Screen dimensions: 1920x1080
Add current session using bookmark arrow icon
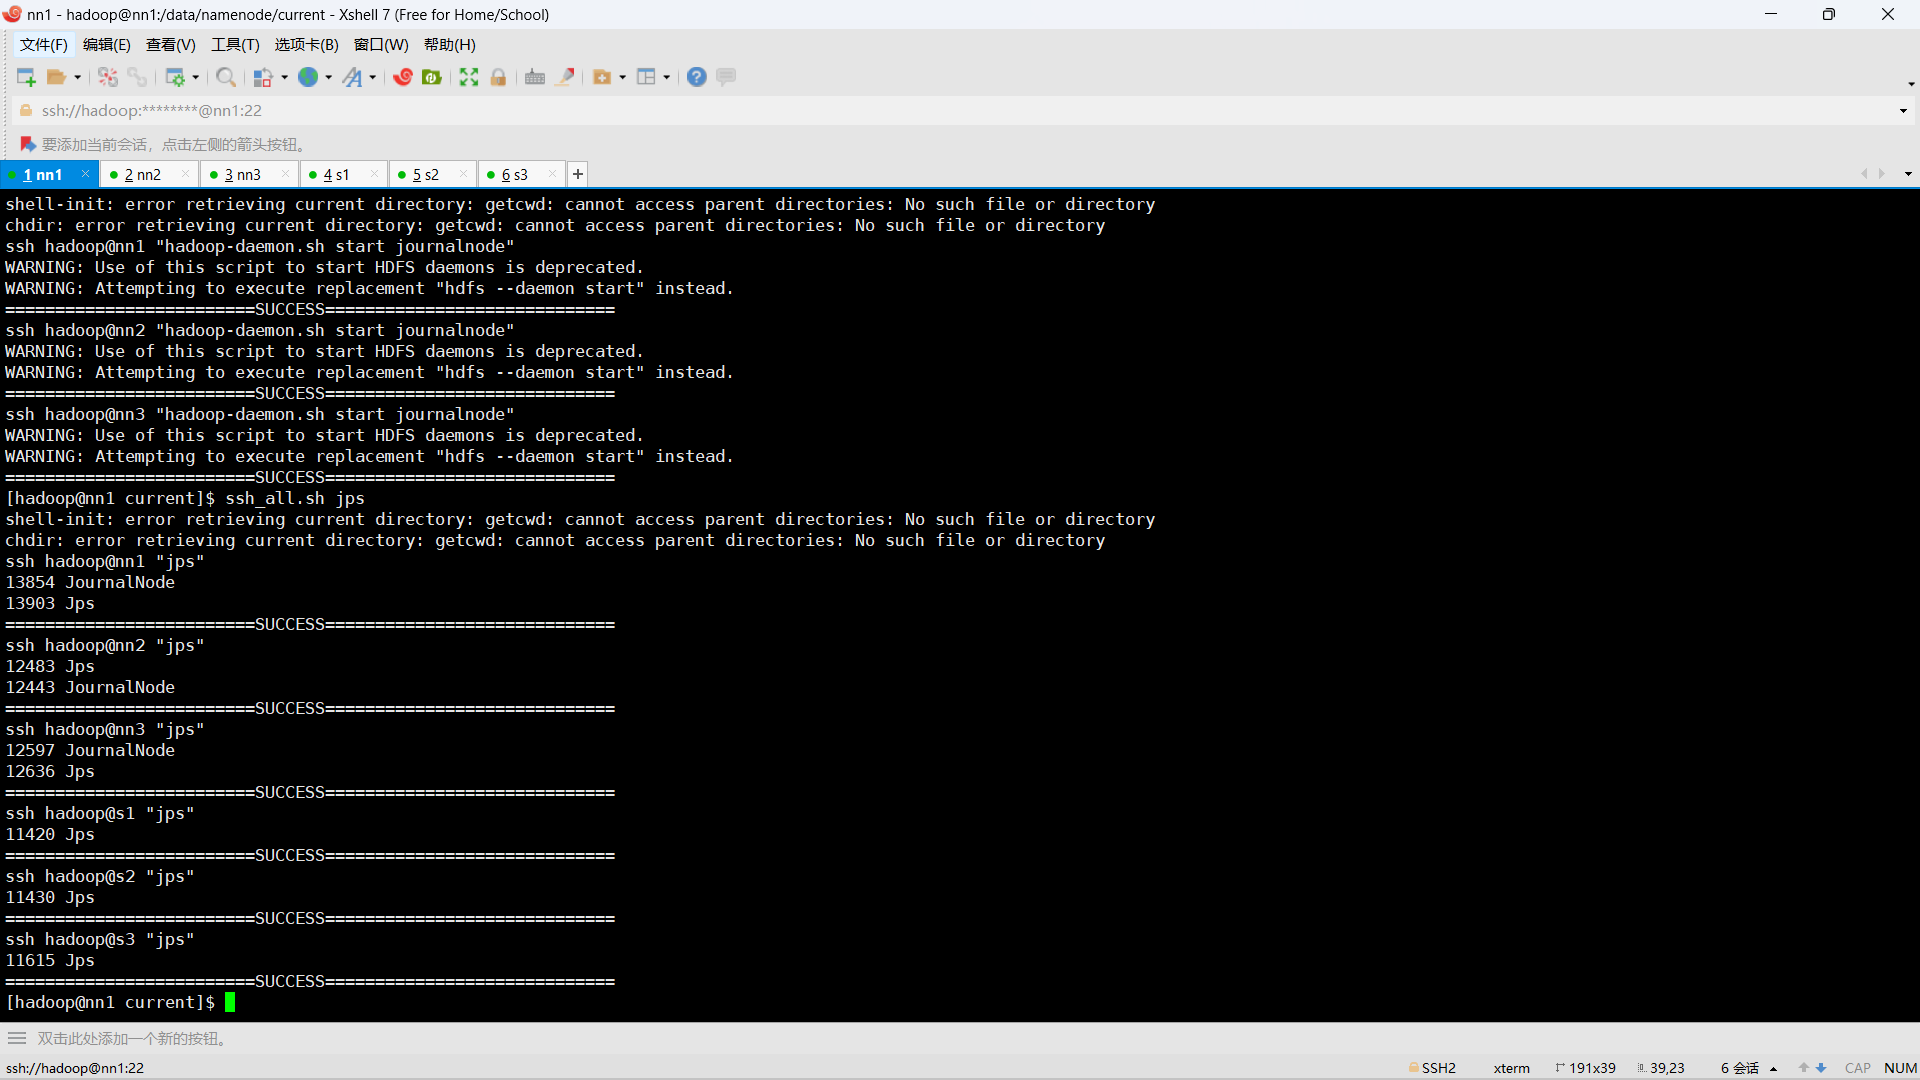pyautogui.click(x=28, y=144)
